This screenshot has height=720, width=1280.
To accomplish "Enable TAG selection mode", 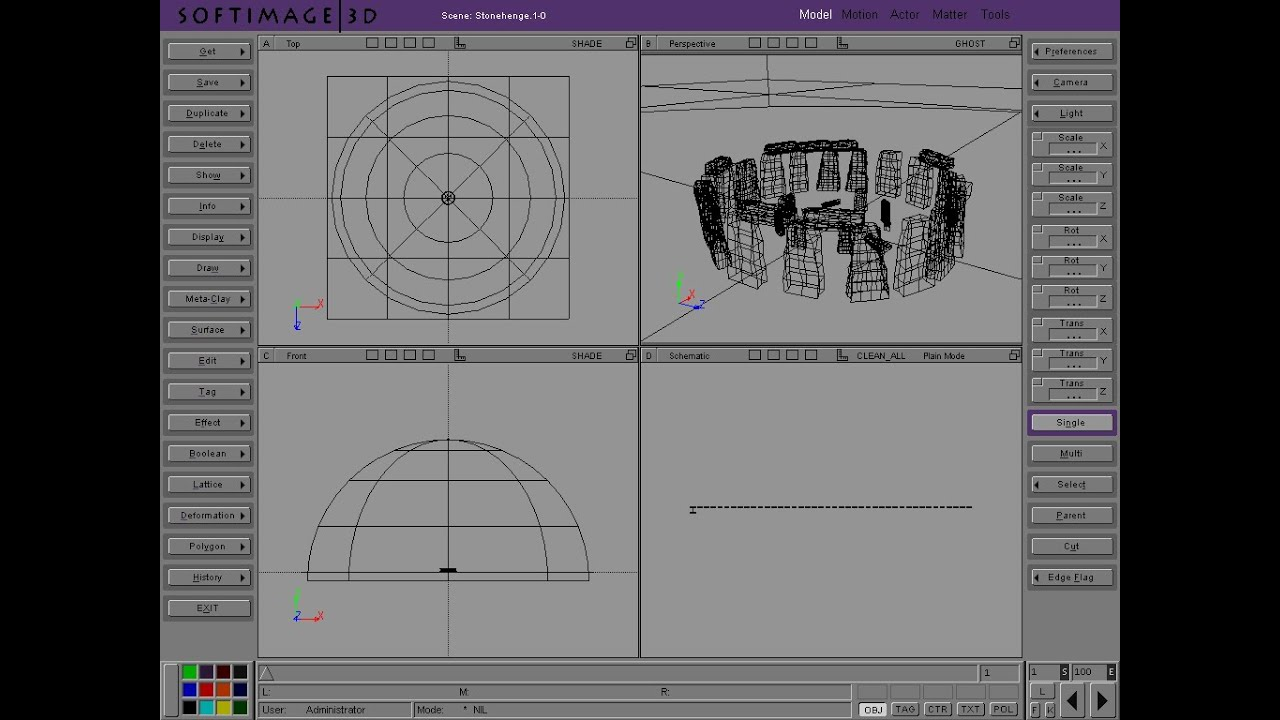I will [905, 709].
